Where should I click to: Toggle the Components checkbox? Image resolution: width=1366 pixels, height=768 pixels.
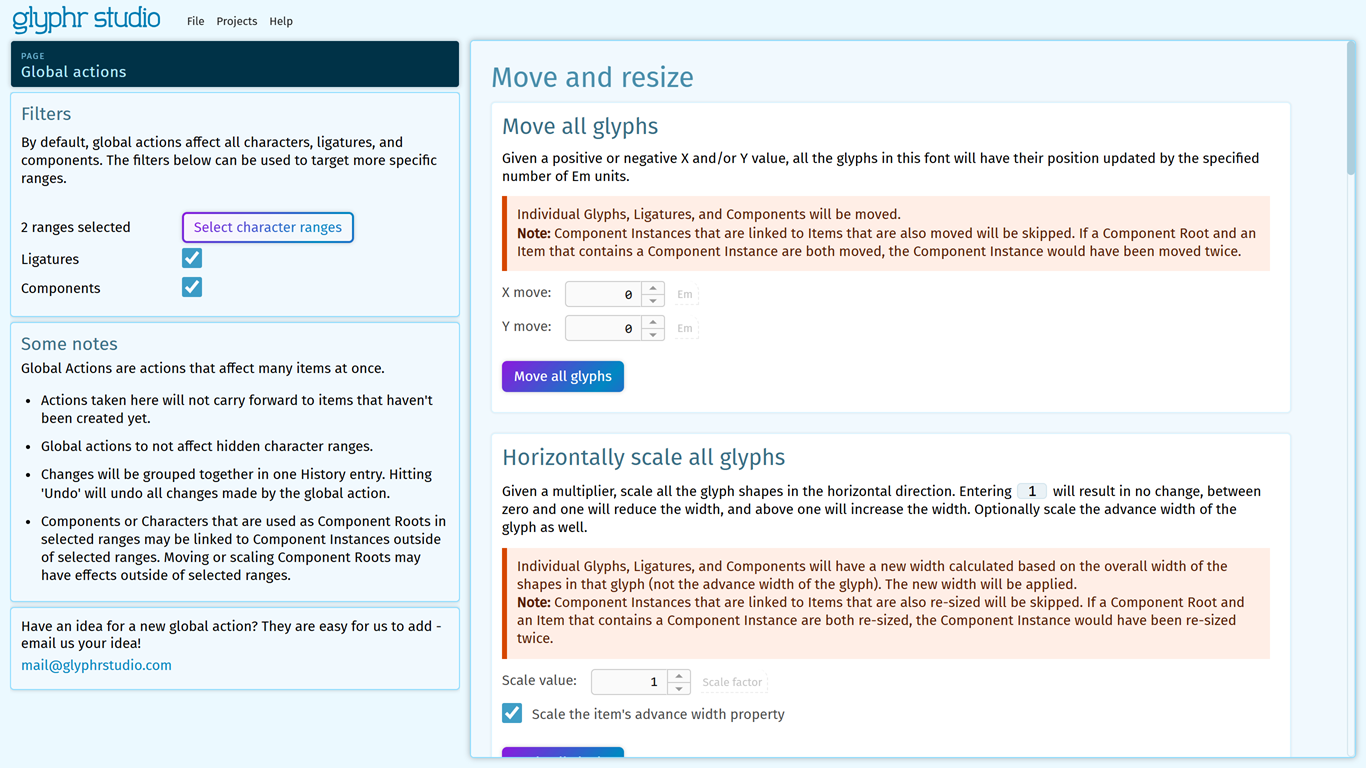click(x=192, y=287)
